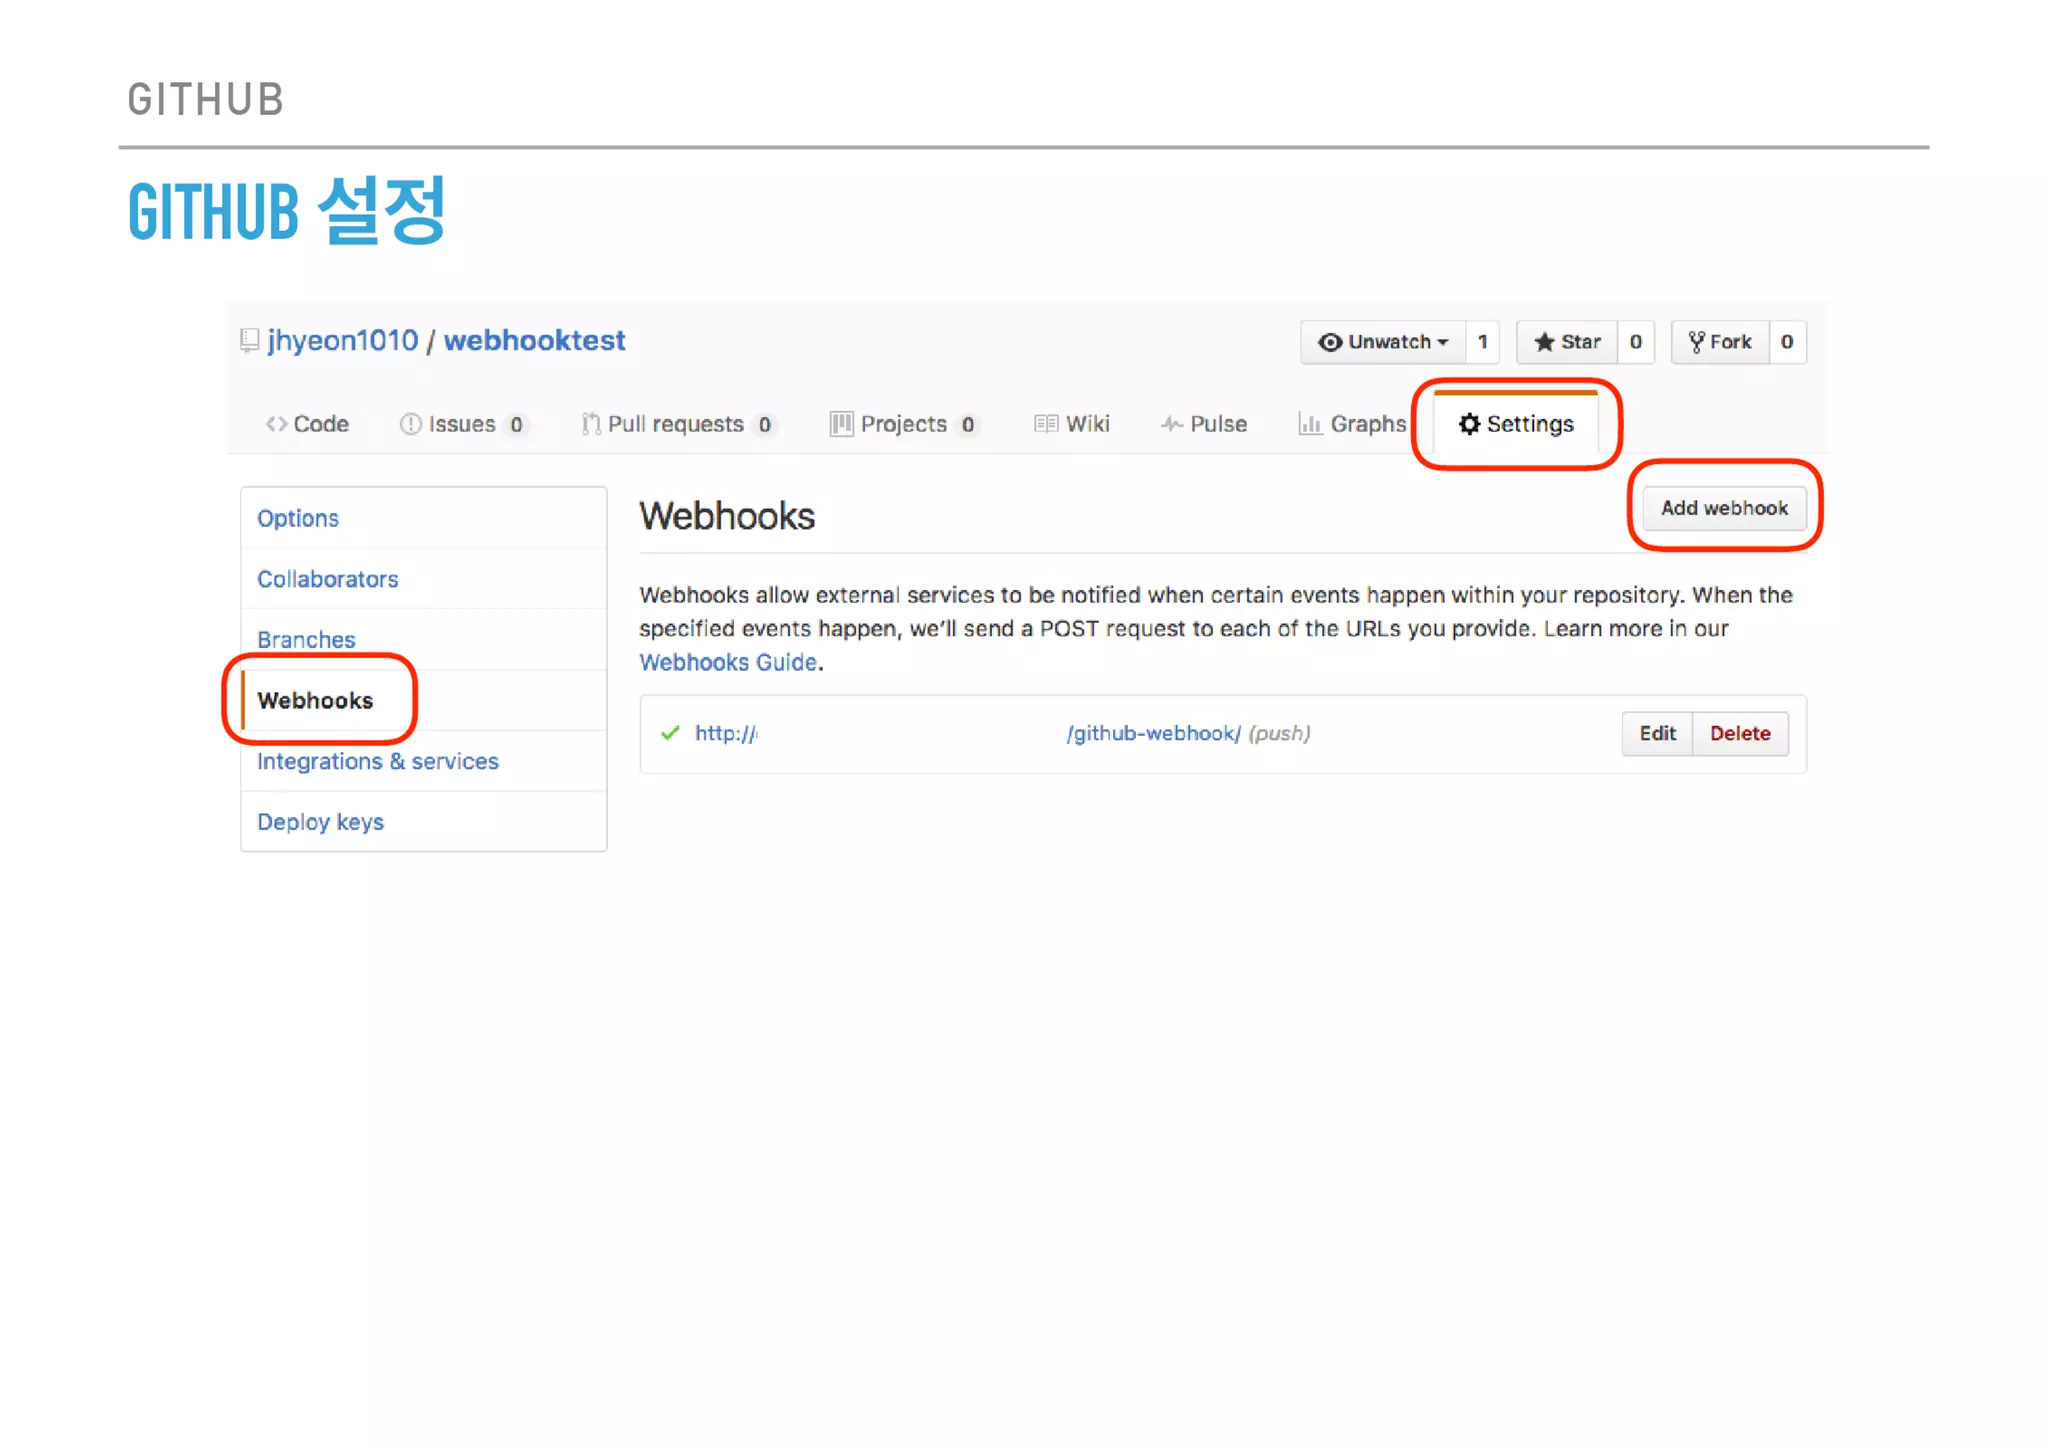Open the Code tab
2048x1448 pixels.
307,424
